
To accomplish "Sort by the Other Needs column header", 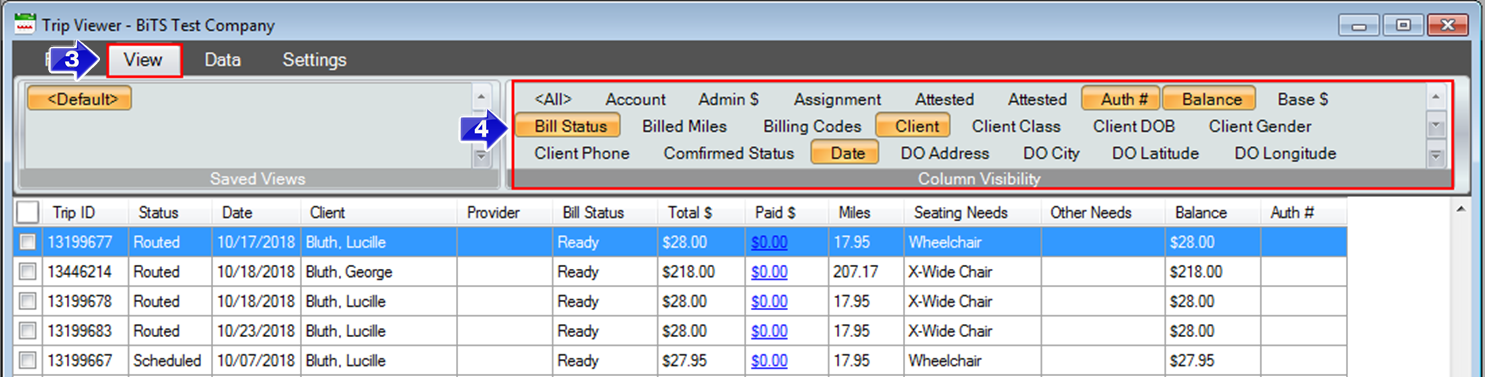I will tap(1103, 212).
